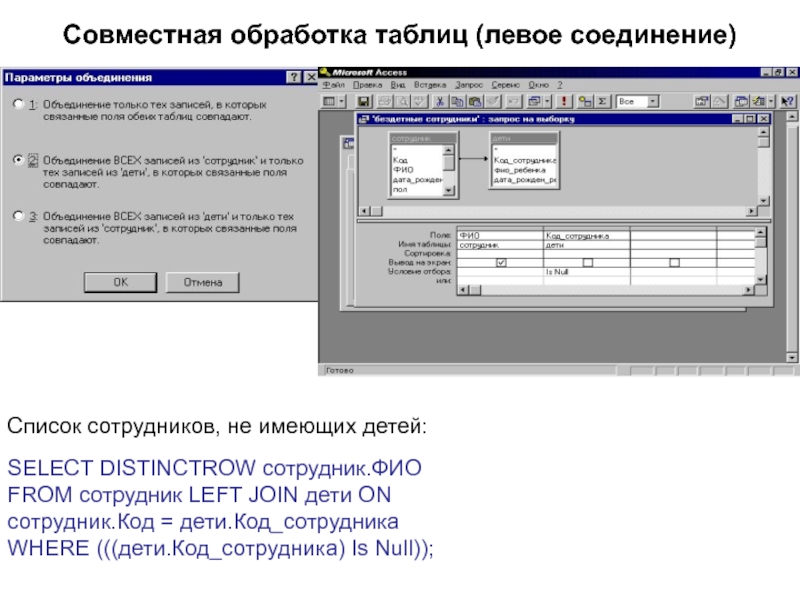Select join option 3 for all 'дети' records

pyautogui.click(x=17, y=214)
